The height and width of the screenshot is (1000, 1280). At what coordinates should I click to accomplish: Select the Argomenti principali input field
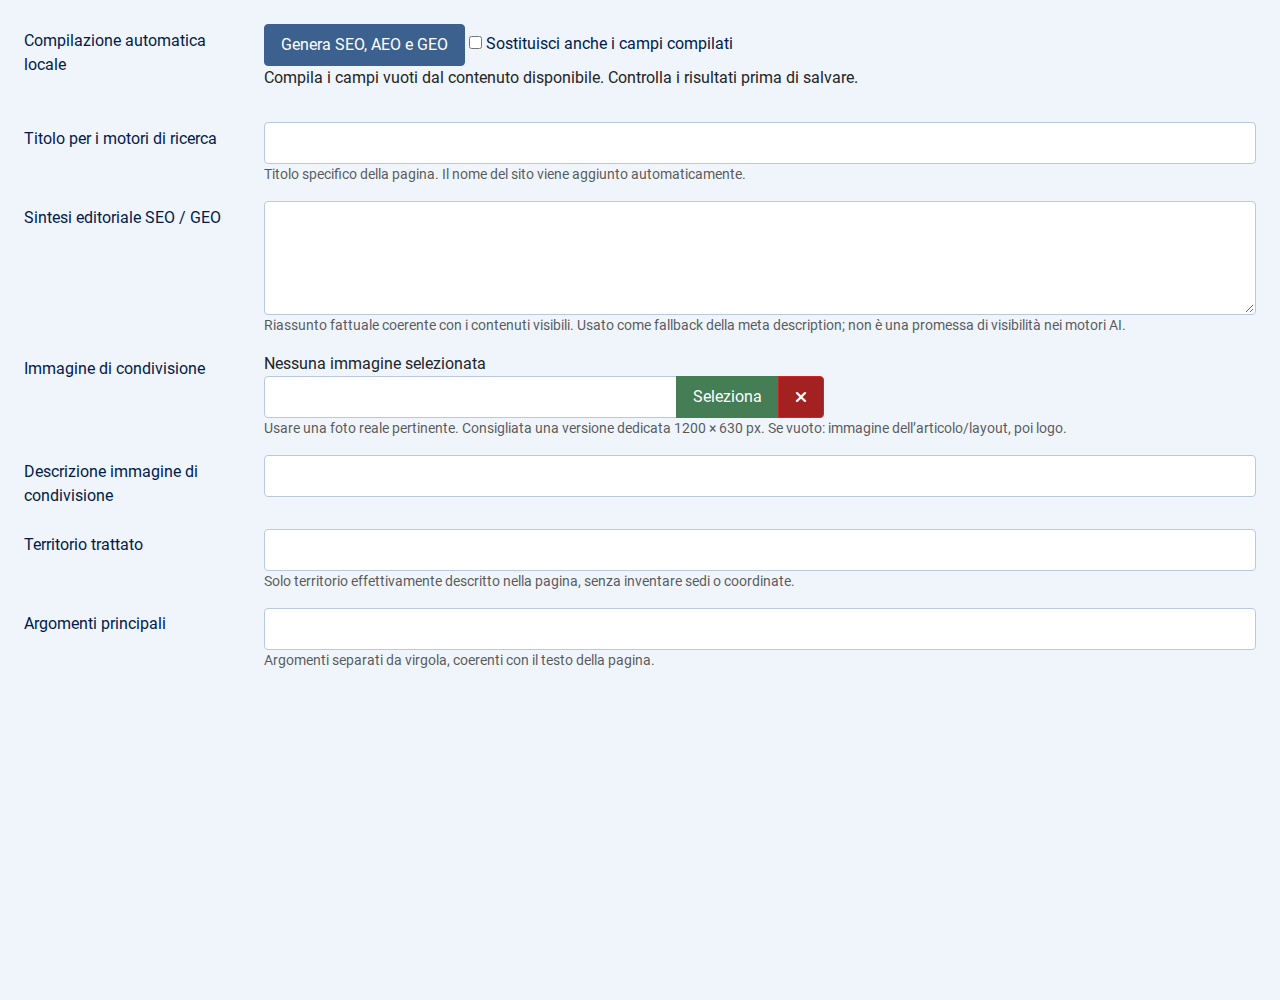(760, 629)
